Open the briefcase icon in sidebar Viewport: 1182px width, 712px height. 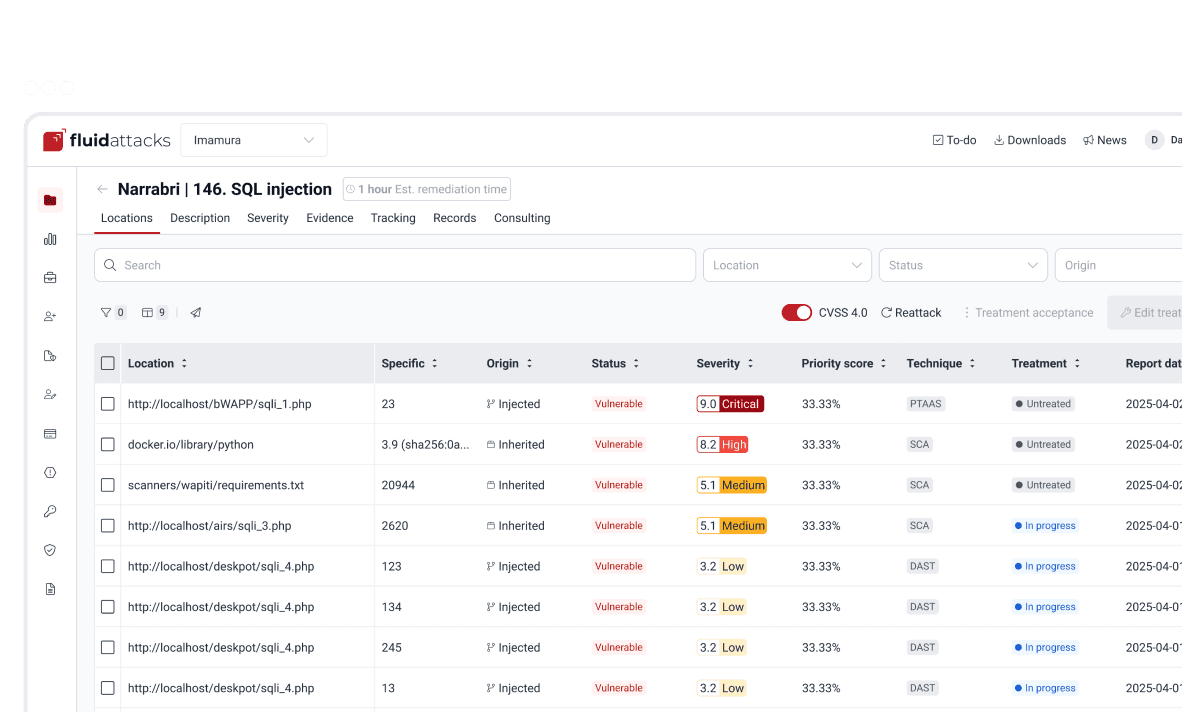(x=50, y=278)
